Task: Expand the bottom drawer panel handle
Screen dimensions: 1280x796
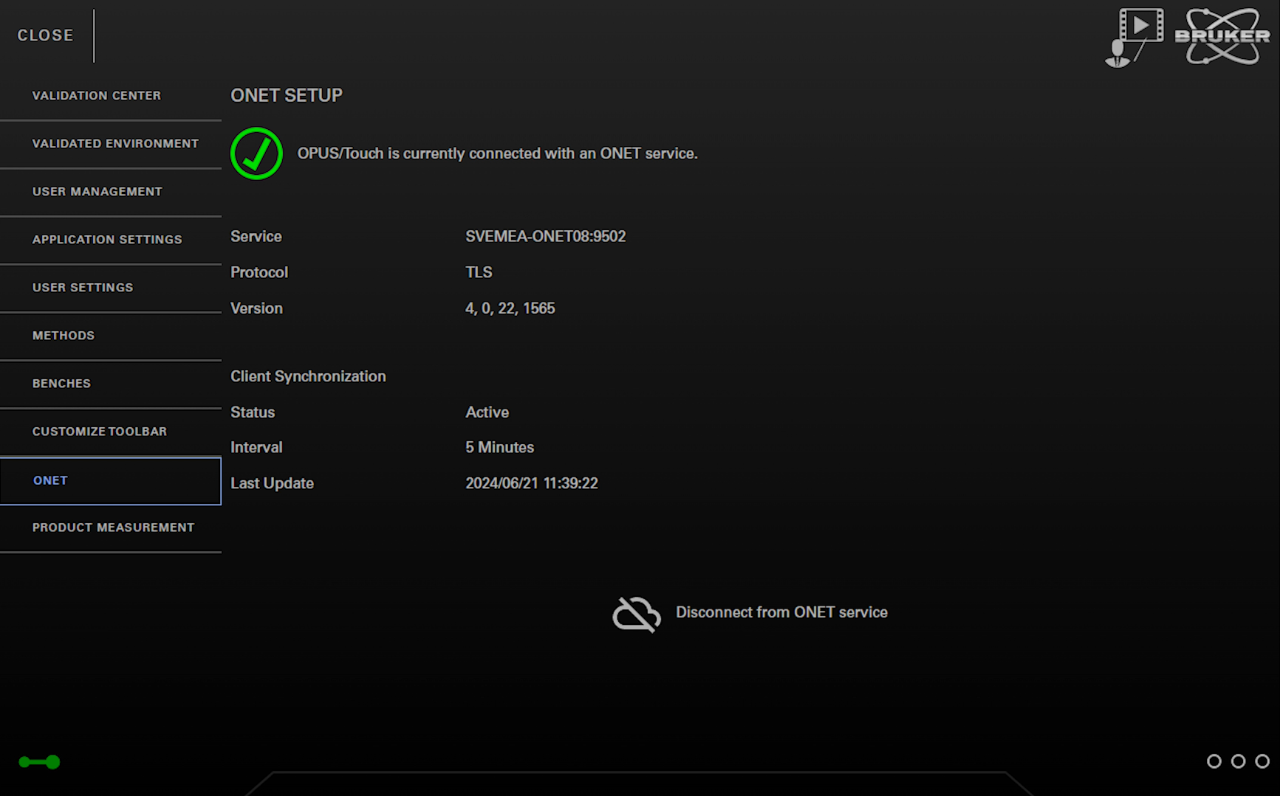Action: [640, 783]
